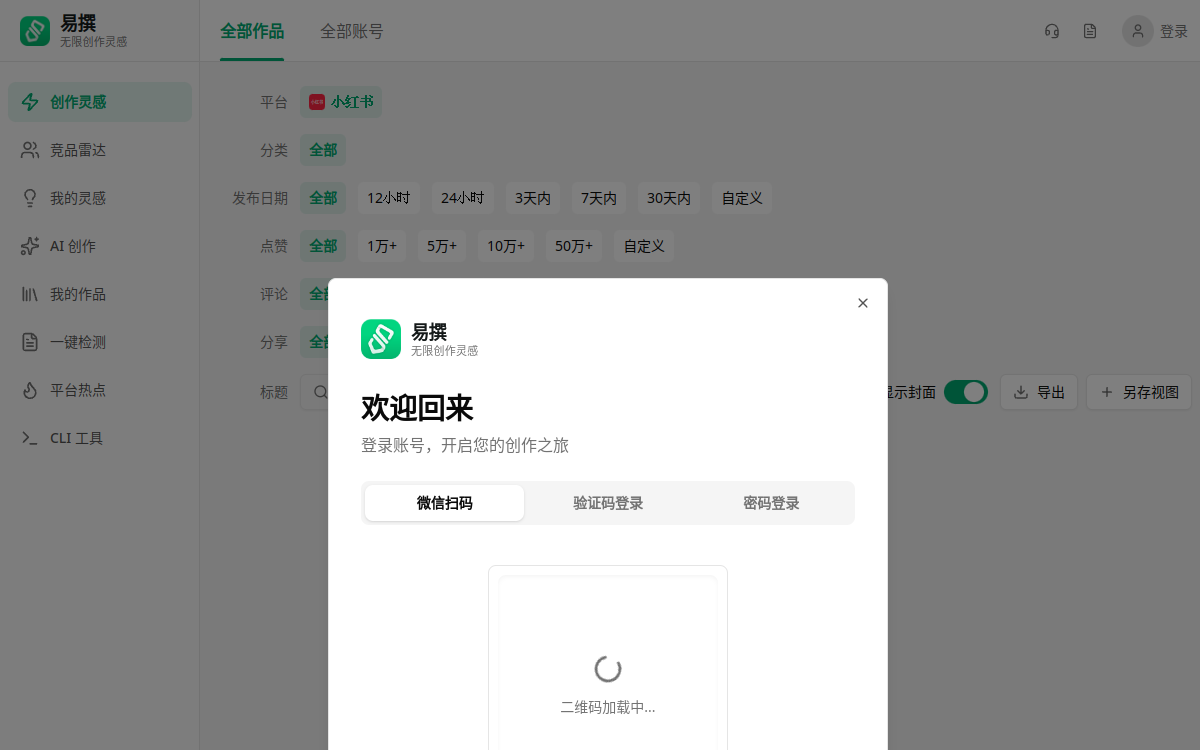
Task: Click the 易撰 logo in login dialog
Action: (381, 339)
